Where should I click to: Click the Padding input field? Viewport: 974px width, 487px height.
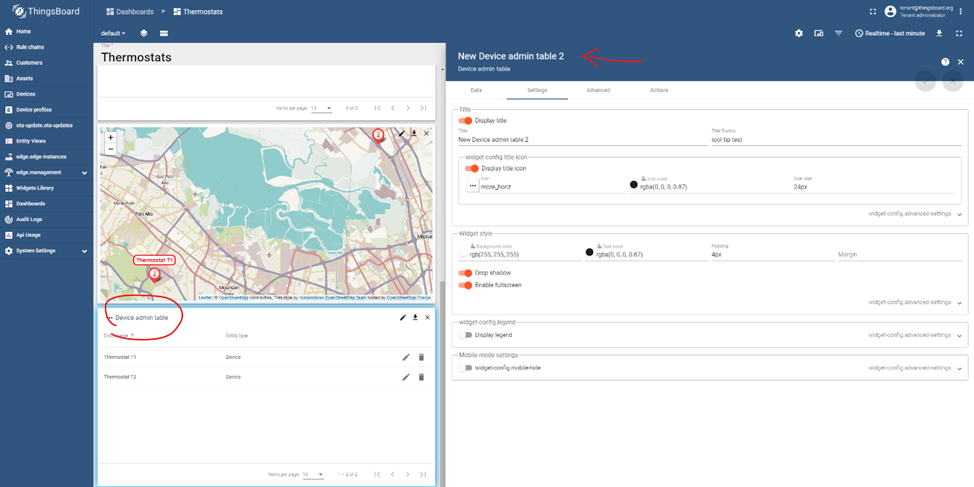(772, 254)
